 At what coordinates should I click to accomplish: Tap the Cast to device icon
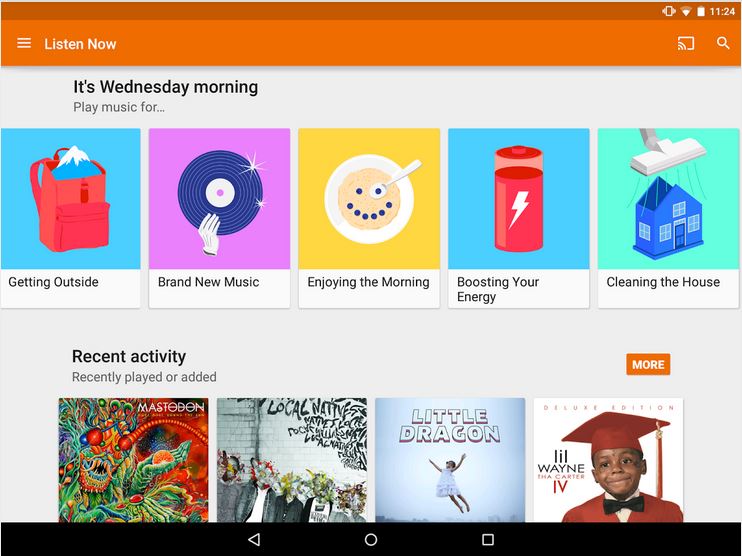coord(686,44)
